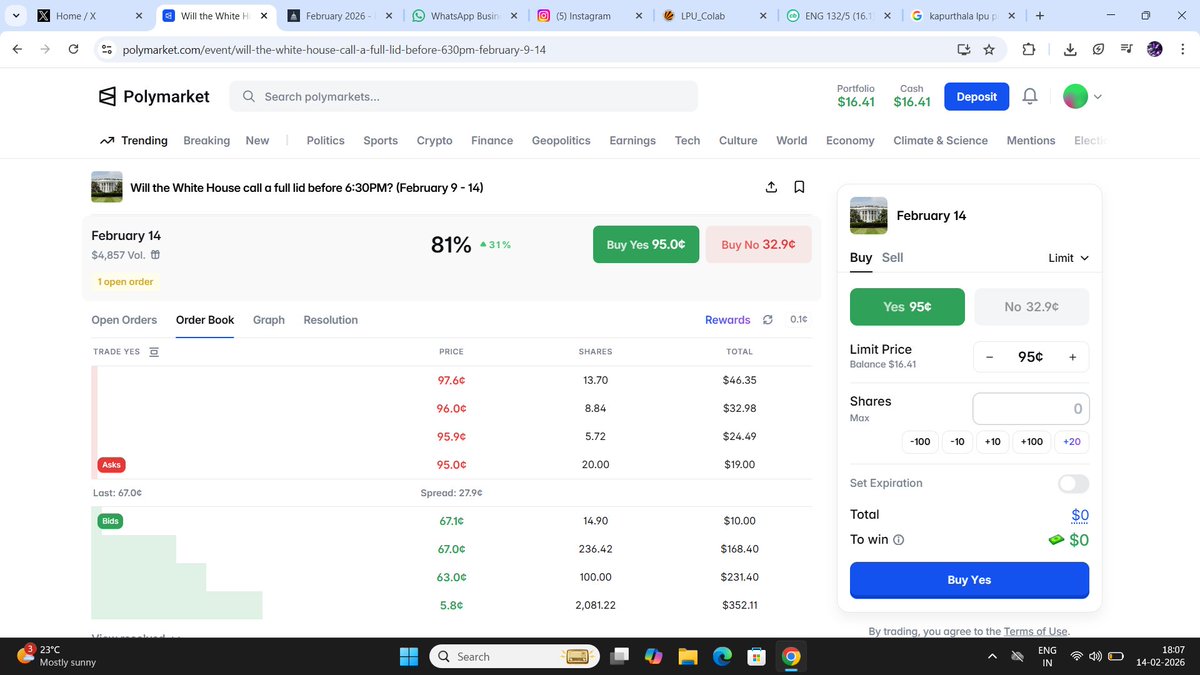This screenshot has height=675, width=1200.
Task: Click the gift icon beside volume
Action: (155, 255)
